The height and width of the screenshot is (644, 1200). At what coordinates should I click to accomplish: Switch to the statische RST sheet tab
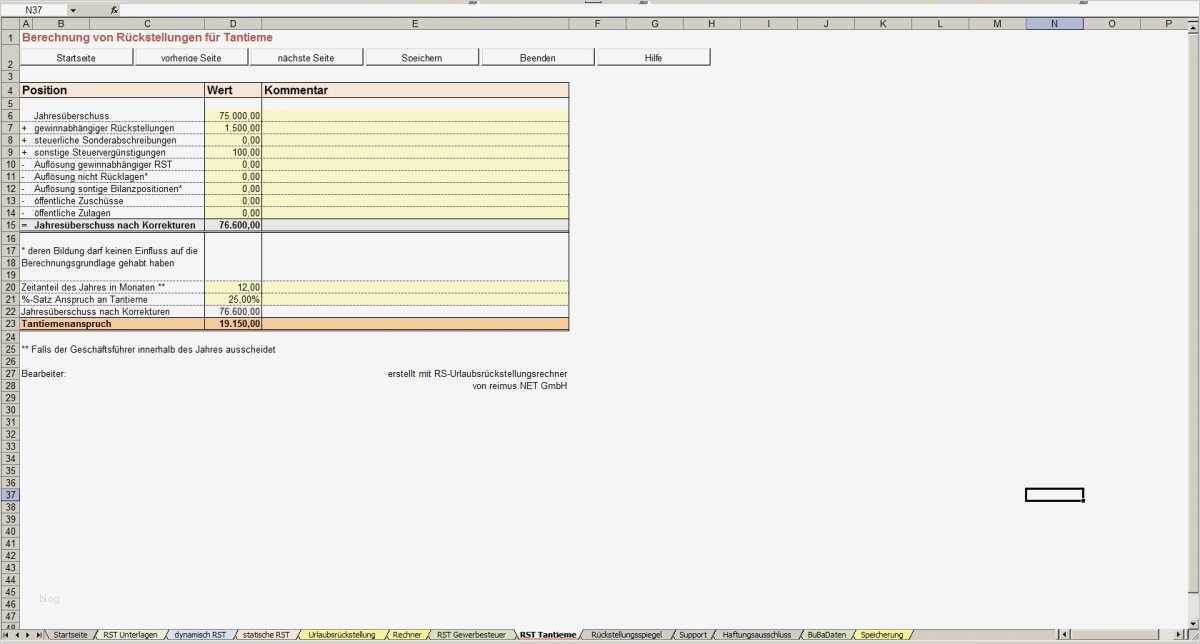click(266, 635)
